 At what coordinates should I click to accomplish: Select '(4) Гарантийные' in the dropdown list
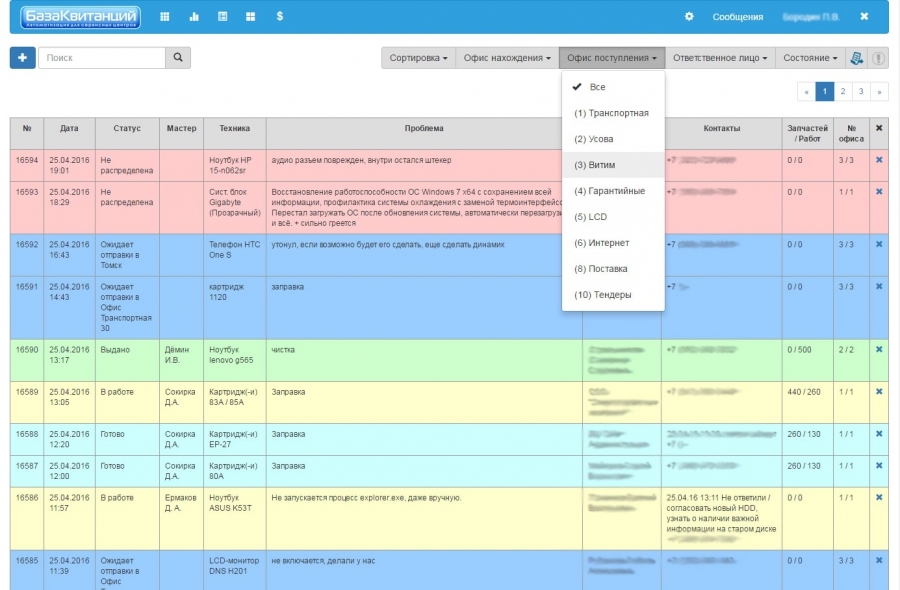[x=609, y=191]
